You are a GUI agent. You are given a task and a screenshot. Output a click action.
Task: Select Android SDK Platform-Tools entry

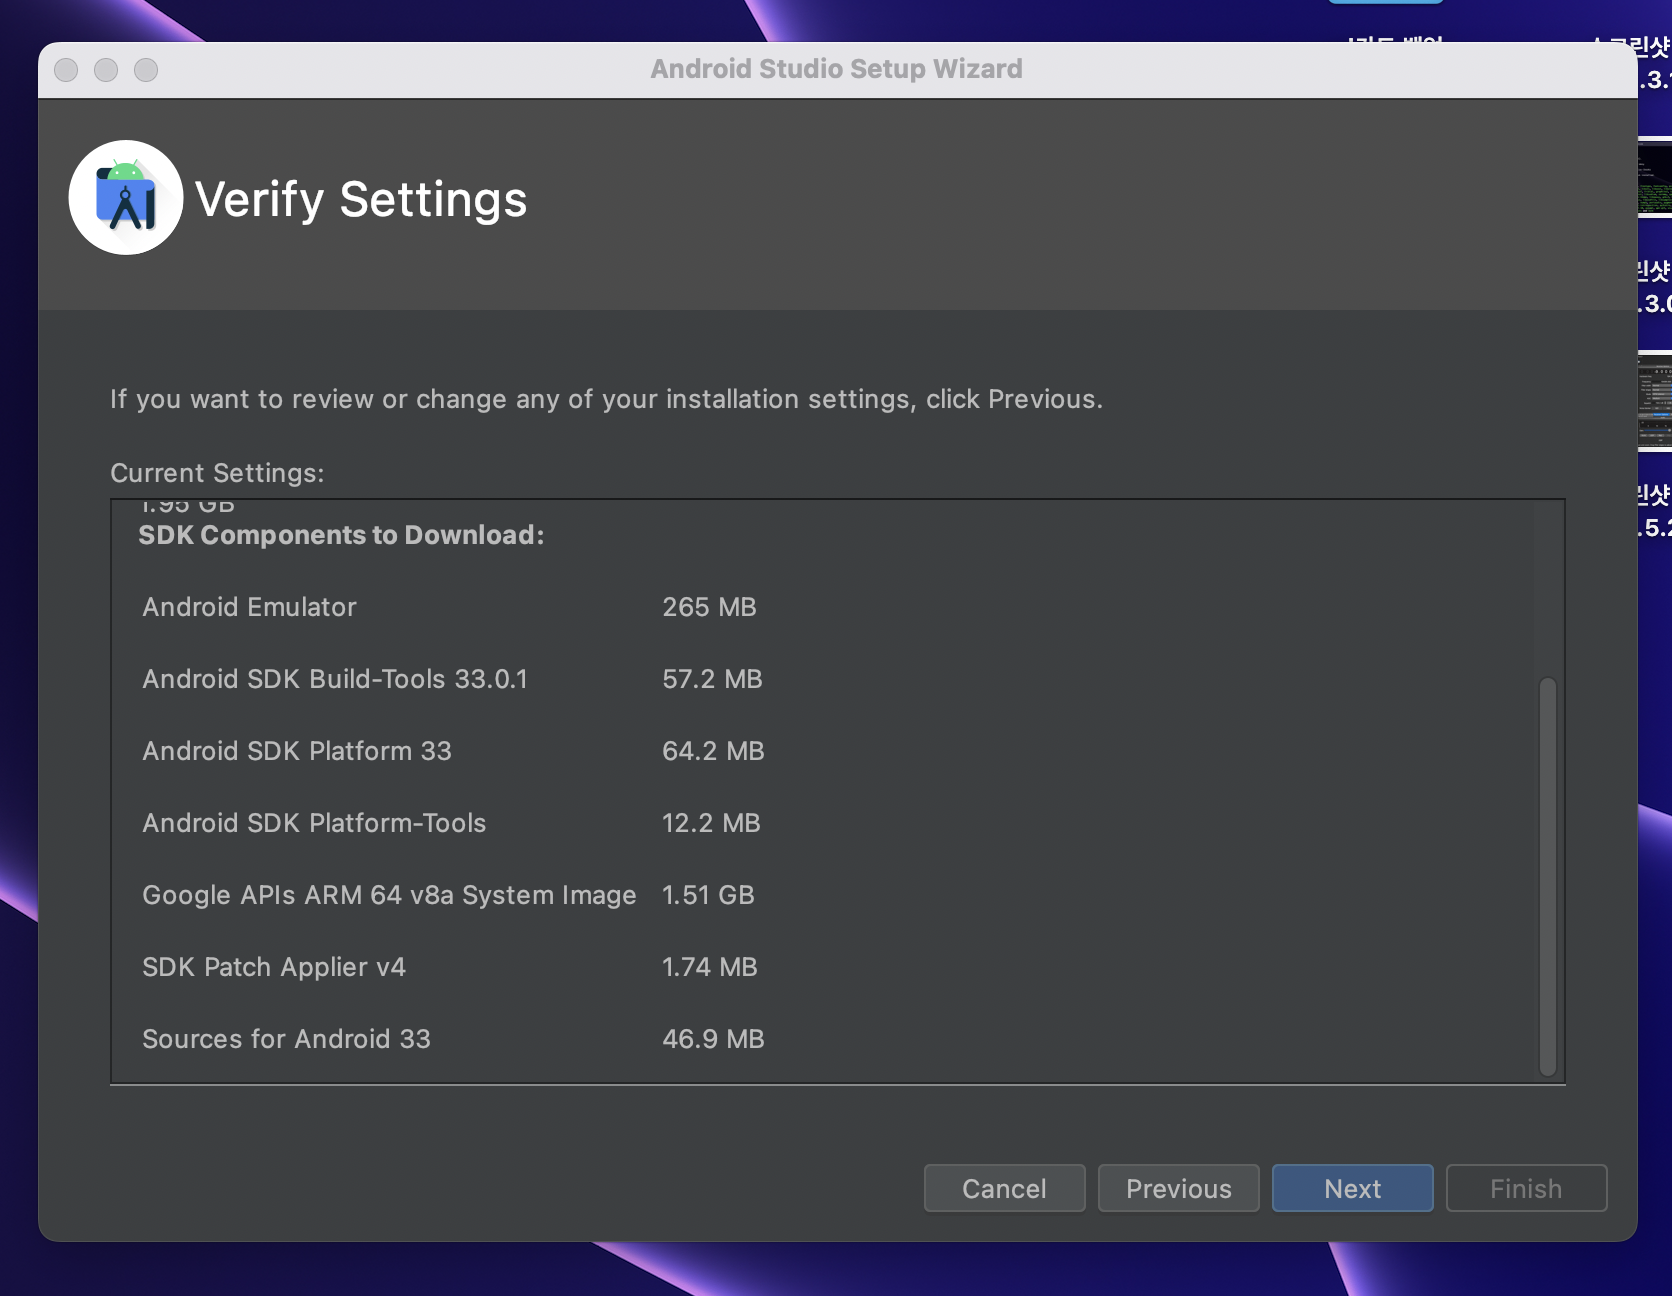314,823
